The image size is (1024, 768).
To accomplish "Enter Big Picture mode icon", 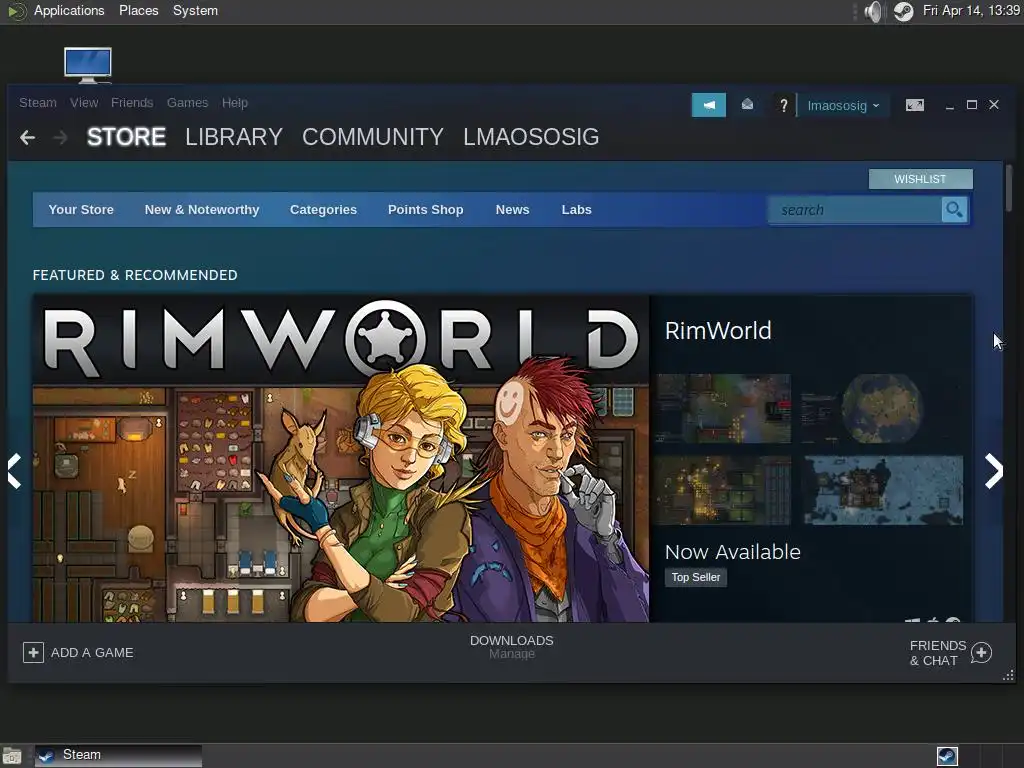I will click(x=914, y=104).
